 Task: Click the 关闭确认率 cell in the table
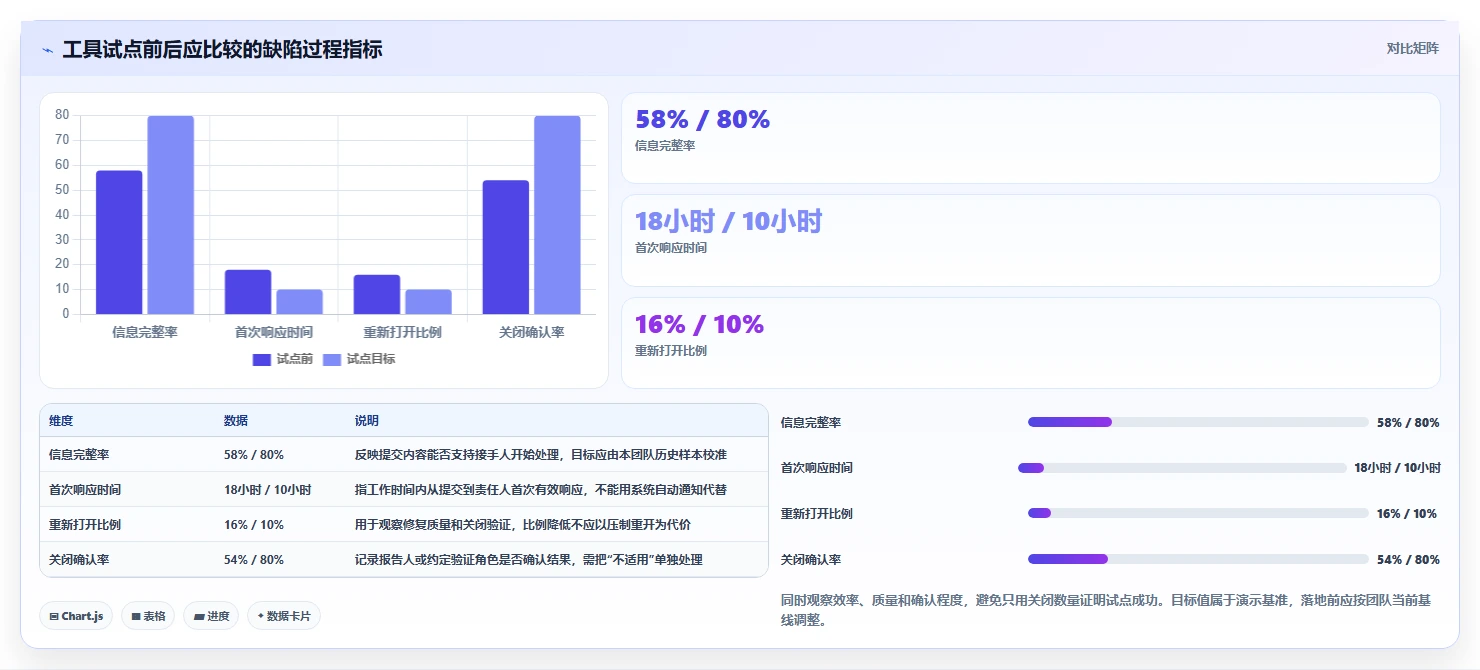coord(79,560)
